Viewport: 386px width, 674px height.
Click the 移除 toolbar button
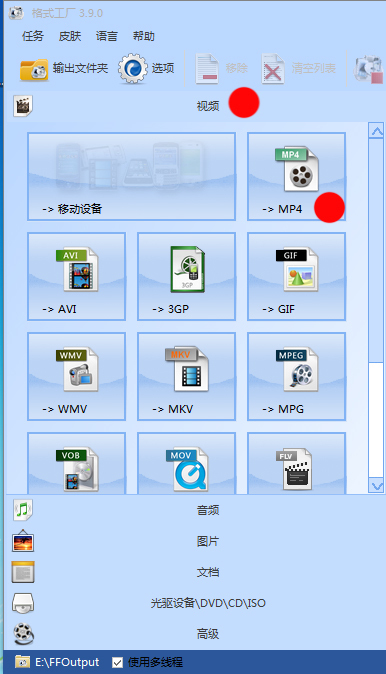221,68
